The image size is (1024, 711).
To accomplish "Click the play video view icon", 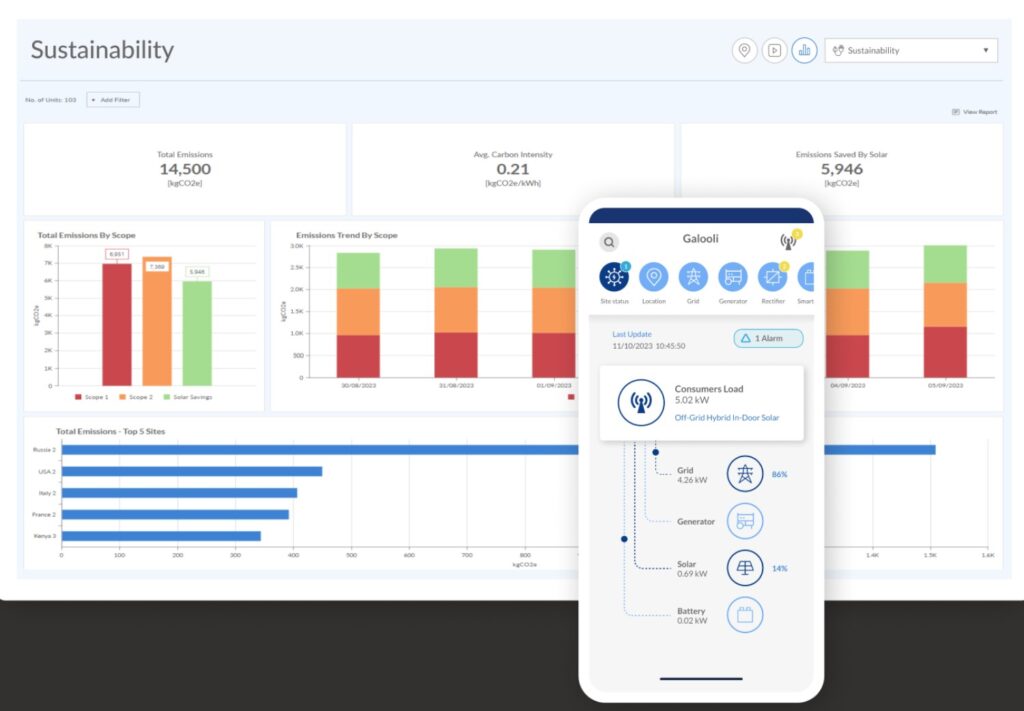I will (773, 50).
